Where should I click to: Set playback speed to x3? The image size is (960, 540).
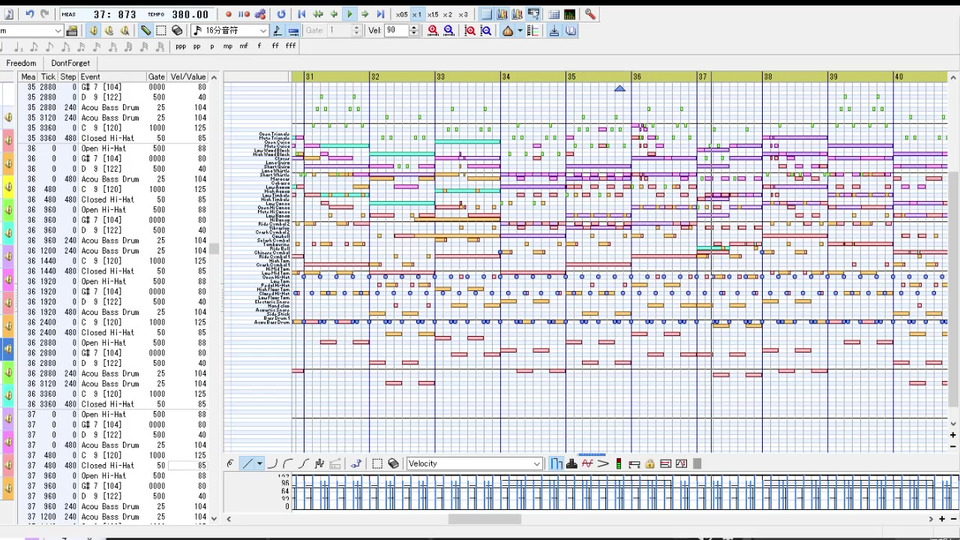coord(463,14)
